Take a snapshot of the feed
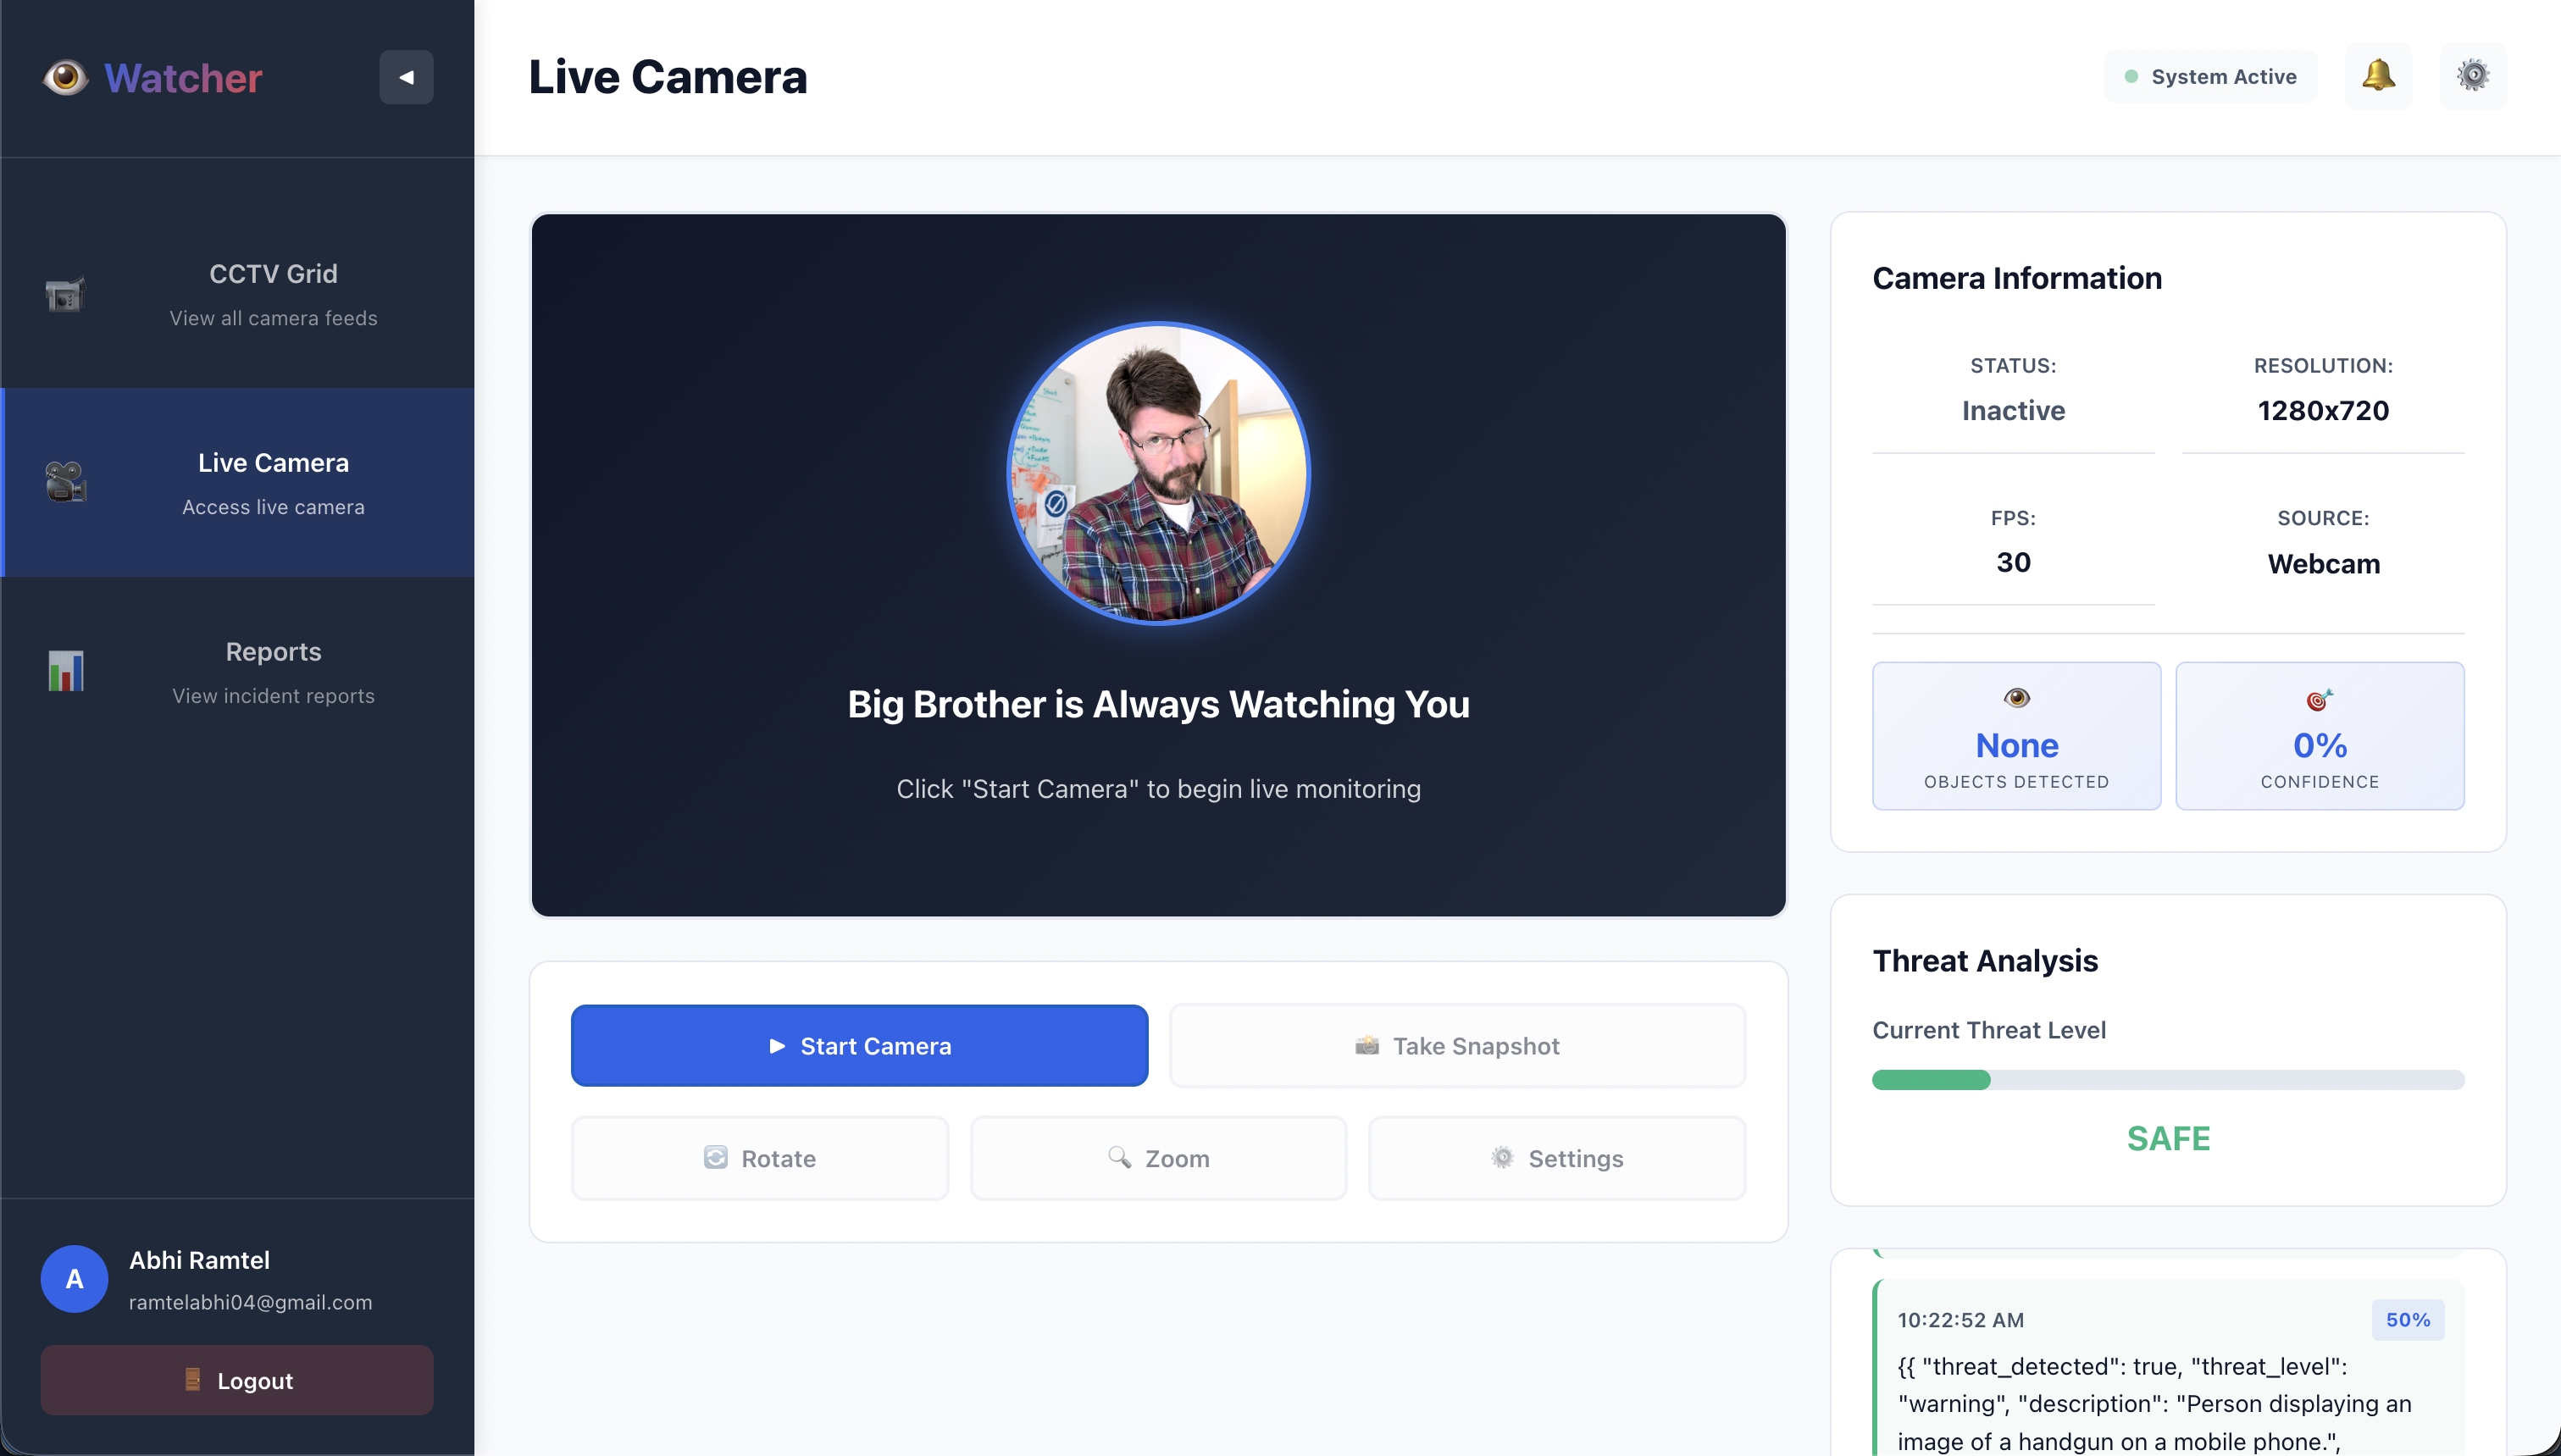Viewport: 2561px width, 1456px height. tap(1457, 1046)
